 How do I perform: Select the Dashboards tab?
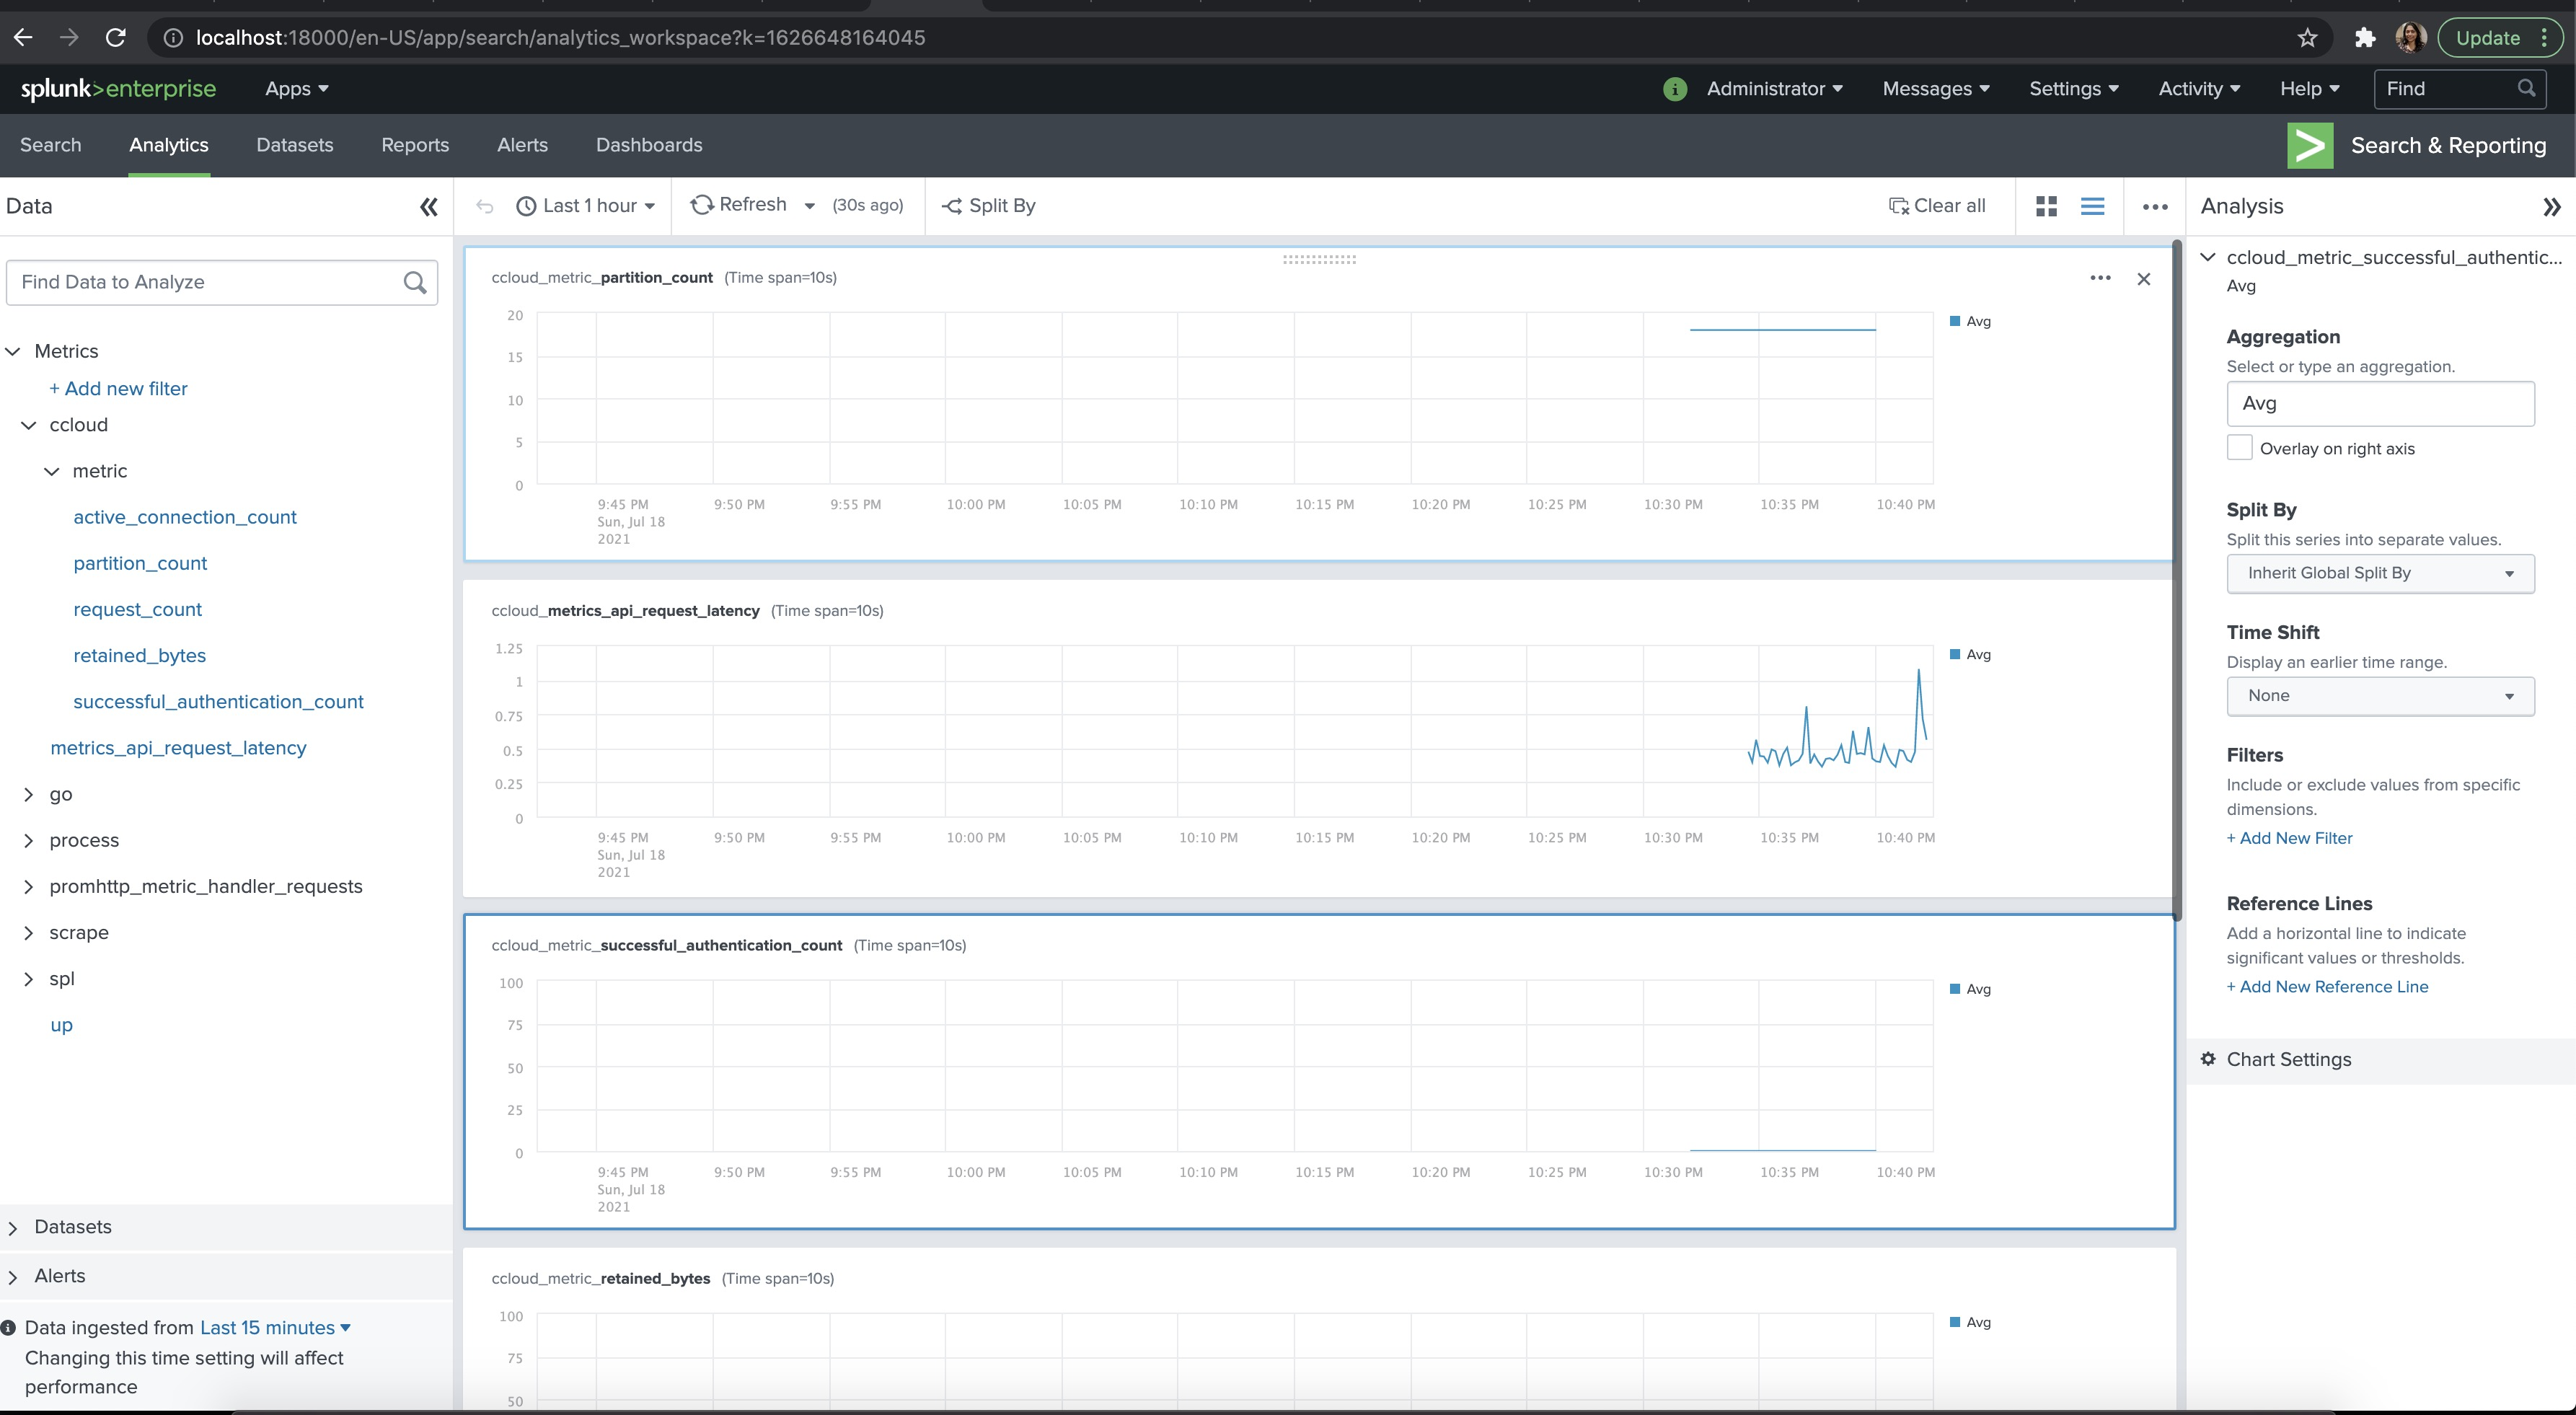pos(648,145)
